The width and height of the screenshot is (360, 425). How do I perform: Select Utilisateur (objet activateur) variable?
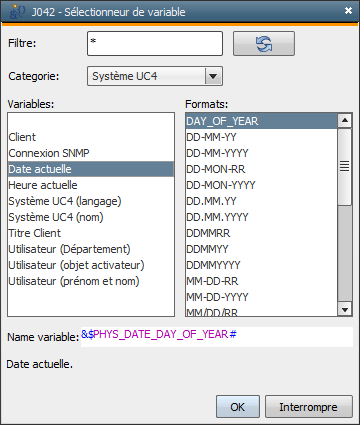(x=91, y=265)
